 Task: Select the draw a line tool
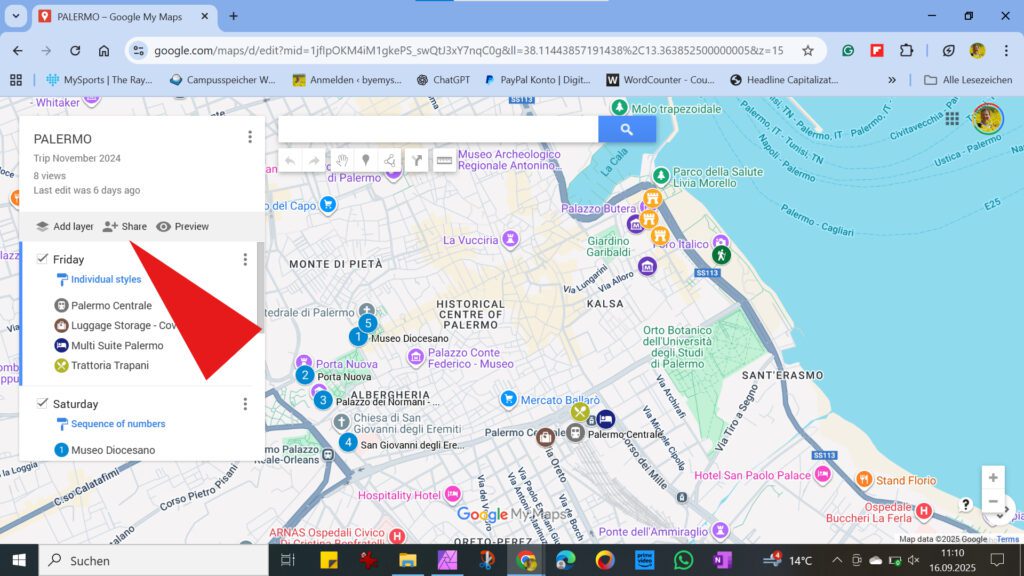coord(390,160)
